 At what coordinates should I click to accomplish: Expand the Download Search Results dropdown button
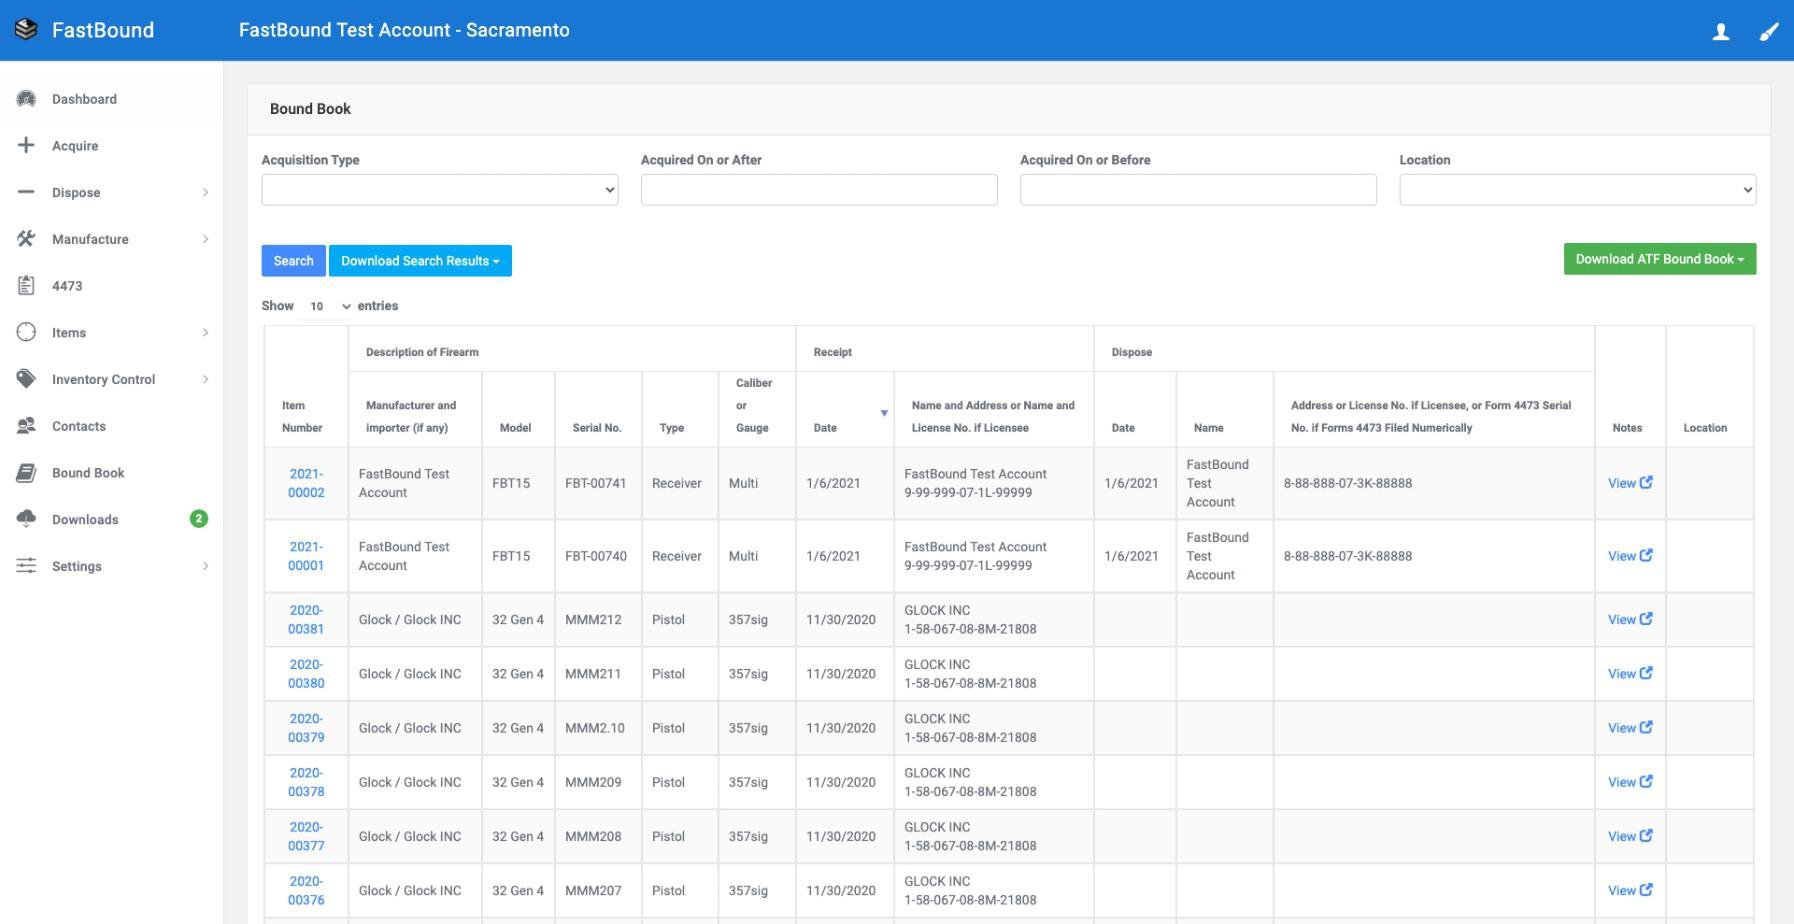pyautogui.click(x=420, y=261)
